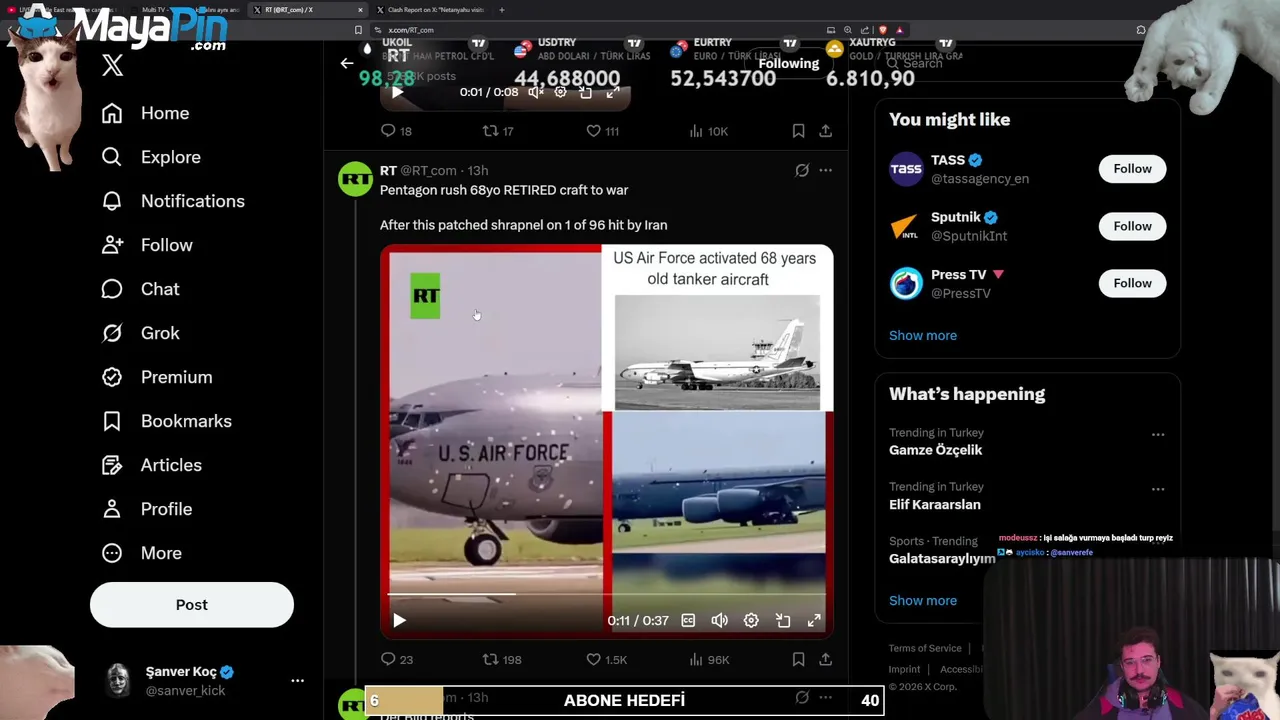Open Chat in sidebar
1280x720 pixels.
[140, 289]
